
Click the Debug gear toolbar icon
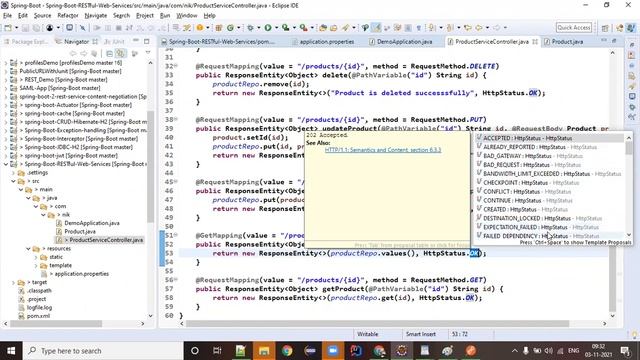[x=250, y=28]
